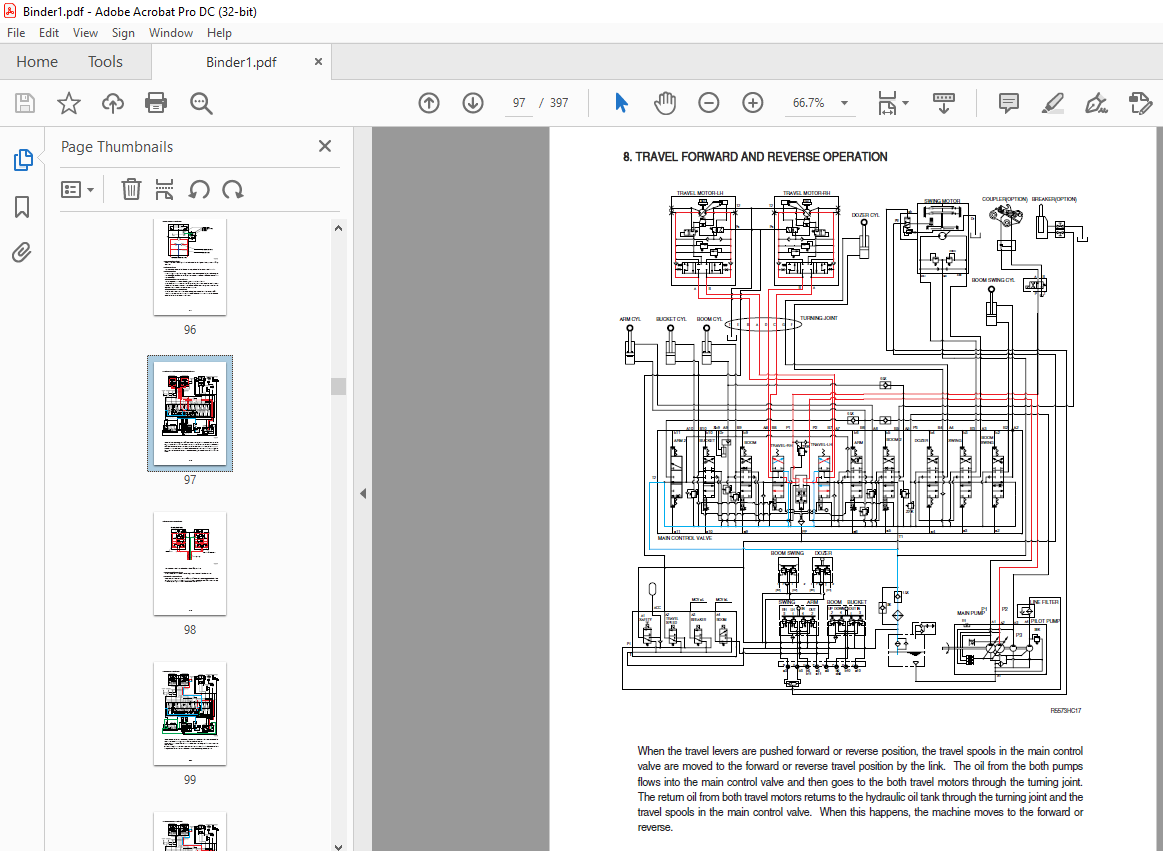This screenshot has width=1163, height=851.
Task: Click the Save file icon
Action: [24, 103]
